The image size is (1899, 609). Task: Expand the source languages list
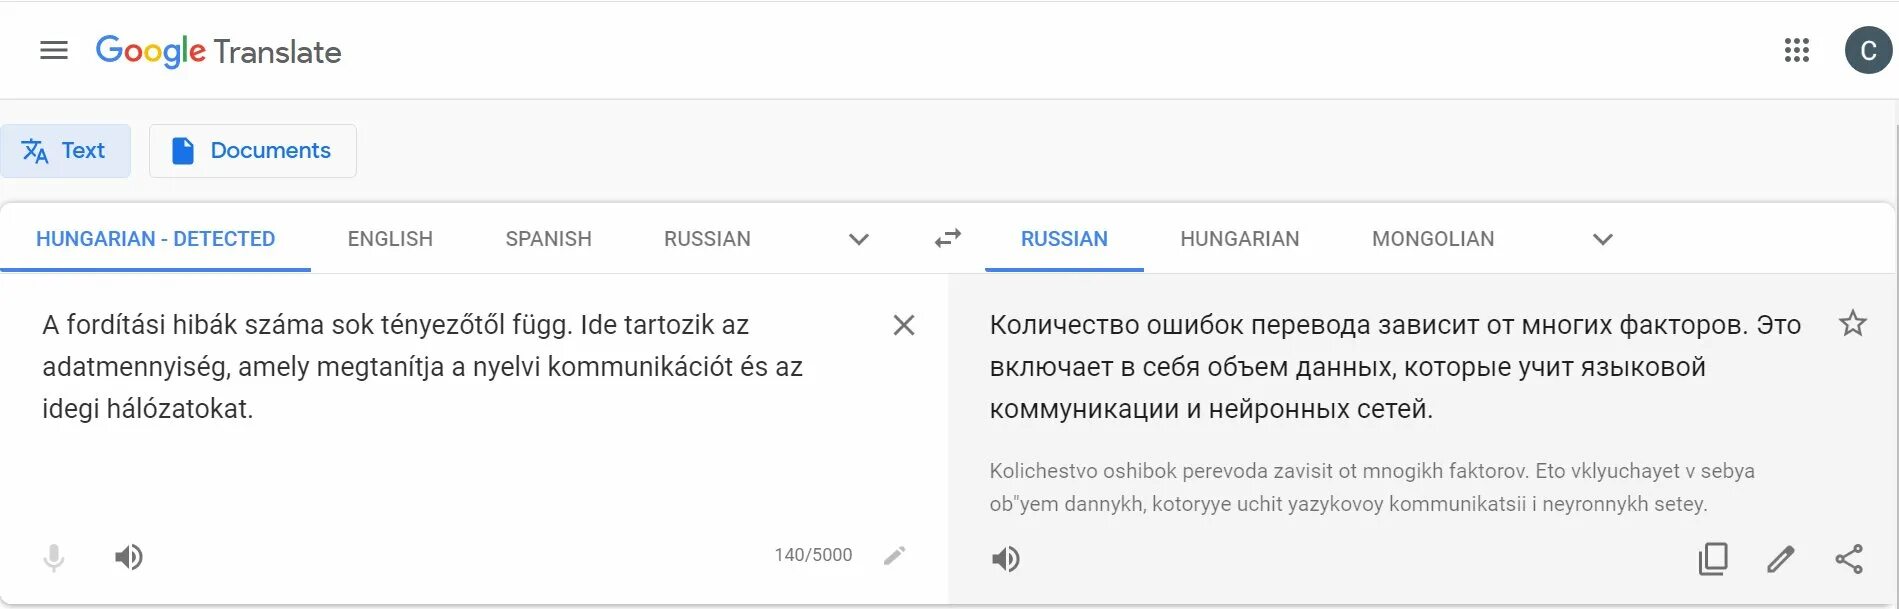click(x=858, y=239)
